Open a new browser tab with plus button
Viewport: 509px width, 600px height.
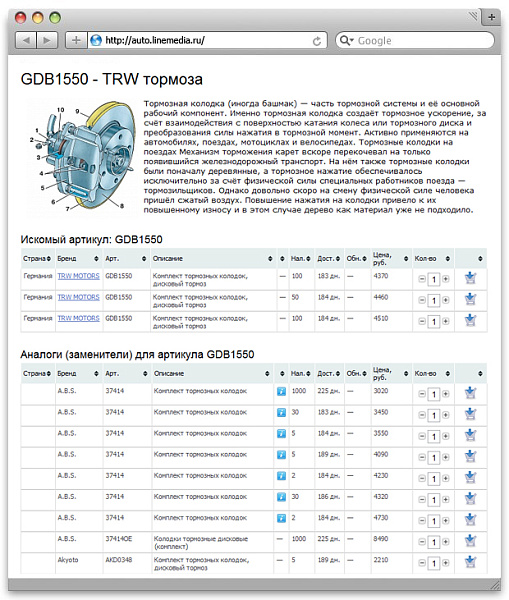coord(492,17)
